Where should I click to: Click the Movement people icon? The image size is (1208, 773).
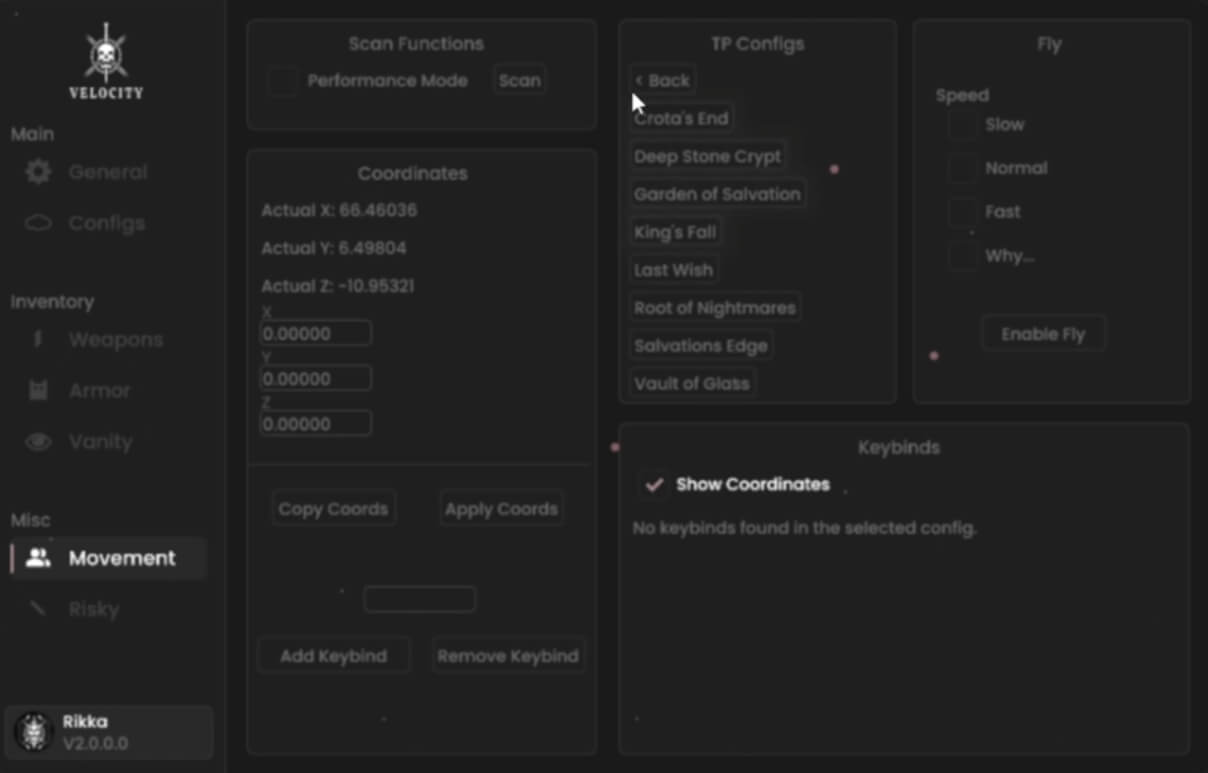click(x=38, y=558)
